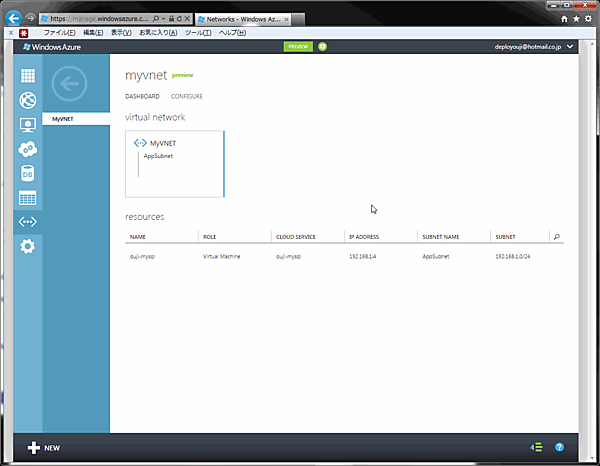Open Settings gear icon in sidebar

[x=28, y=246]
